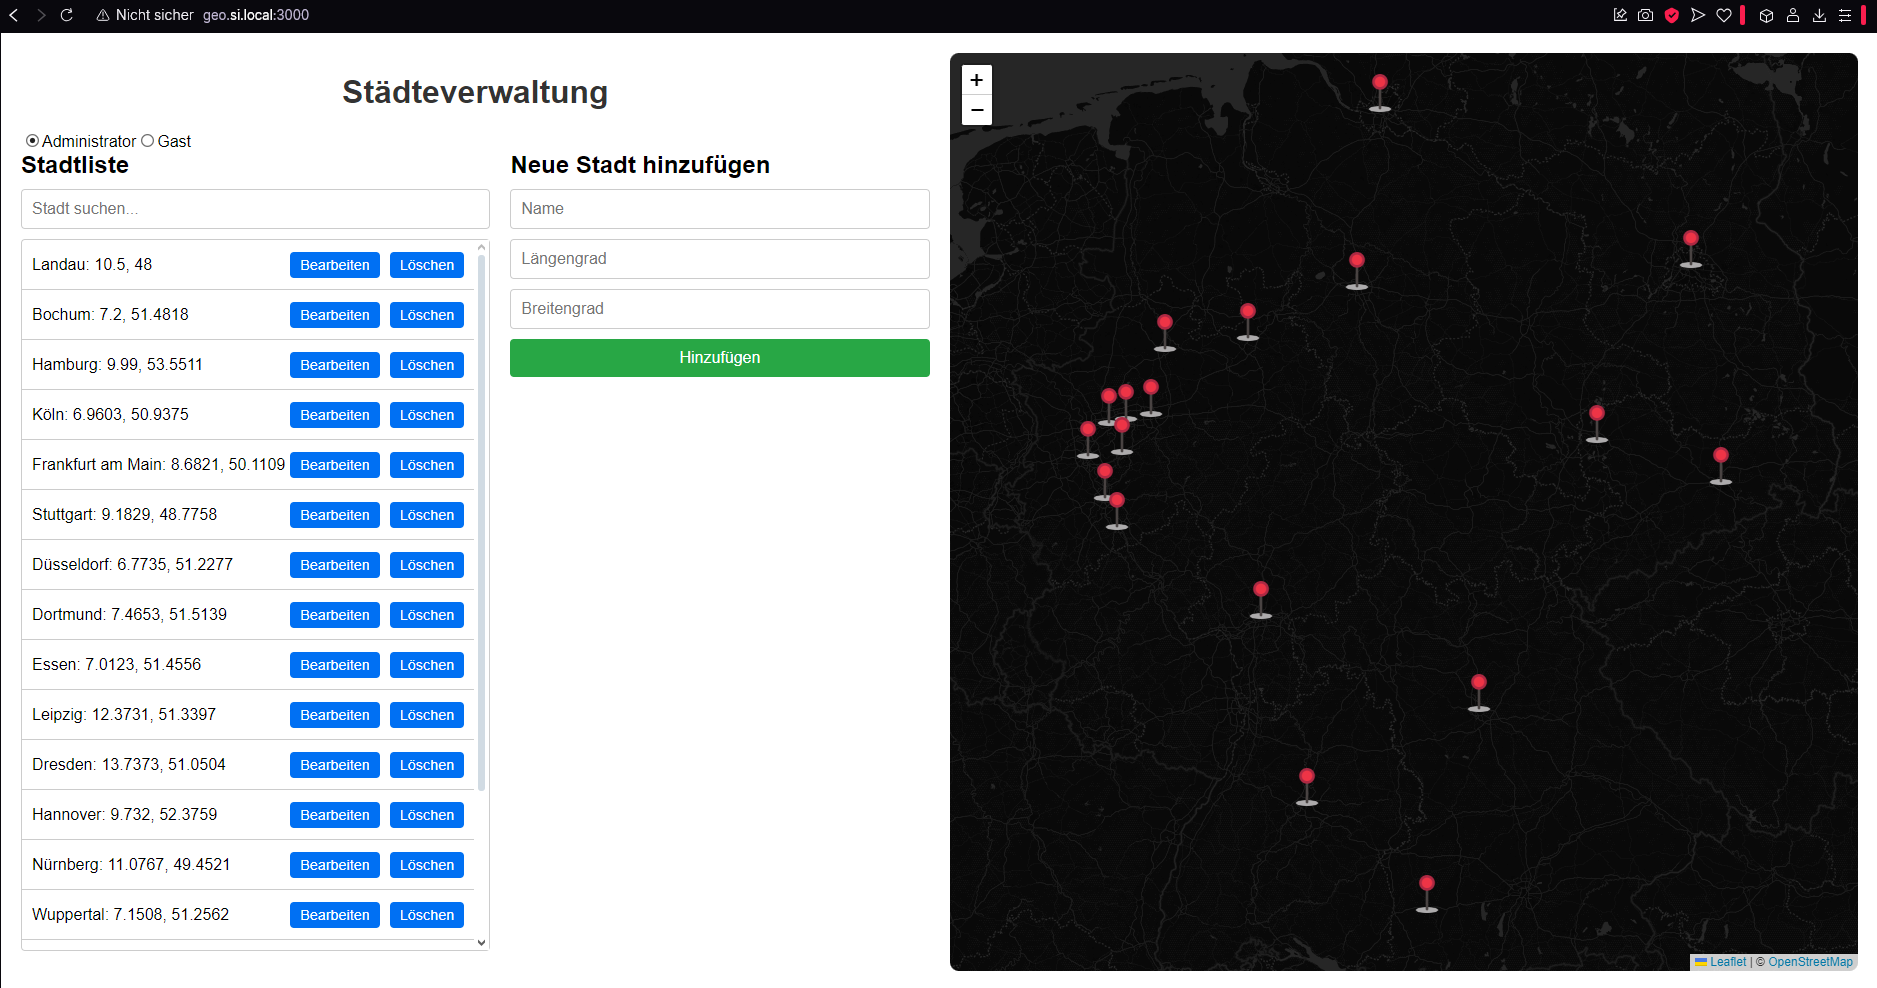This screenshot has width=1877, height=988.
Task: Zoom out on the map
Action: point(976,110)
